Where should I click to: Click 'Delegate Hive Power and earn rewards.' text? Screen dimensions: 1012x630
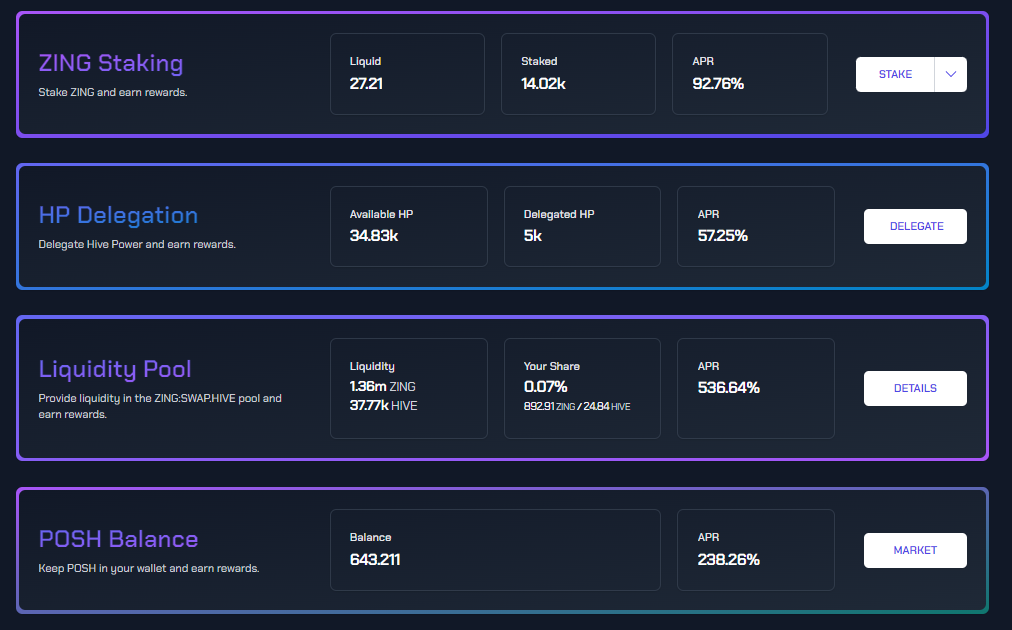pos(137,245)
